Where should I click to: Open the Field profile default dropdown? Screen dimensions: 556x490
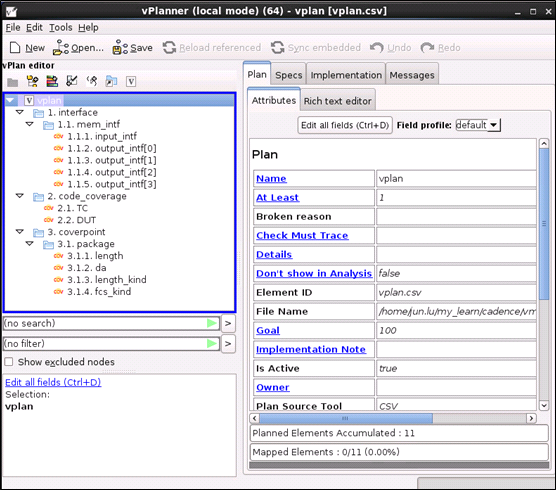(478, 125)
